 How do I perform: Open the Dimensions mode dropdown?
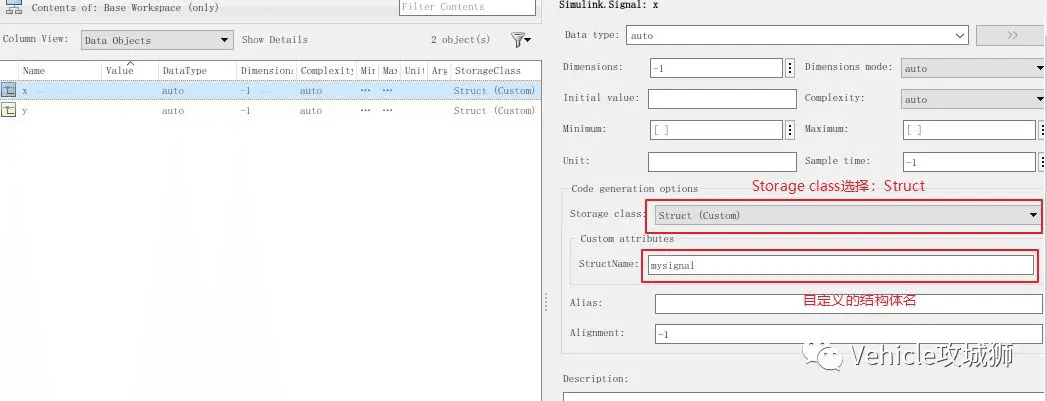(x=973, y=68)
